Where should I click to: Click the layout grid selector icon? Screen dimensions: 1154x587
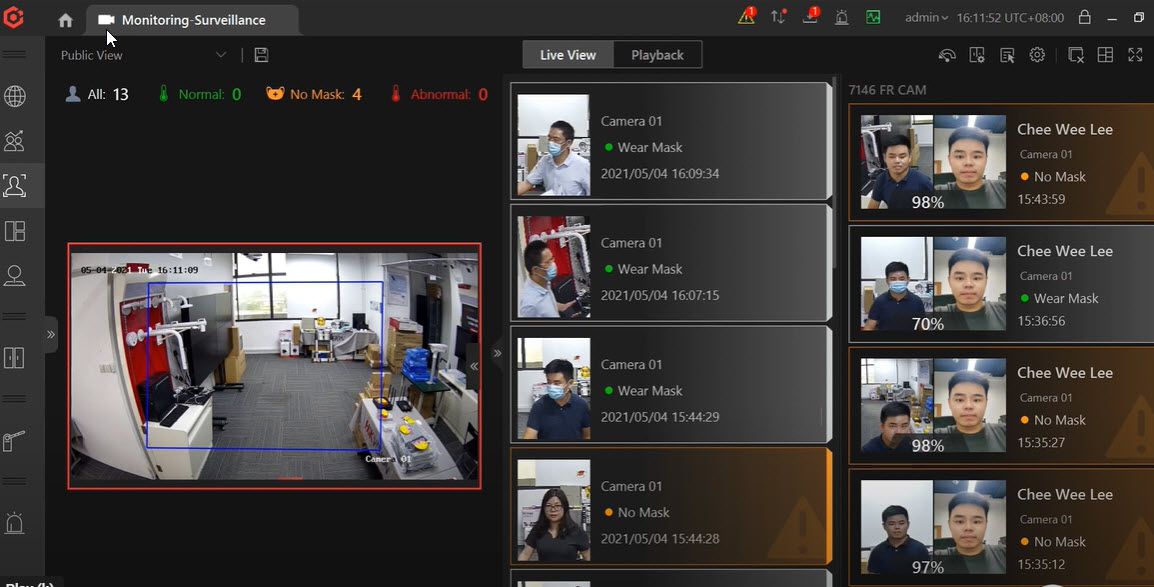click(1106, 55)
